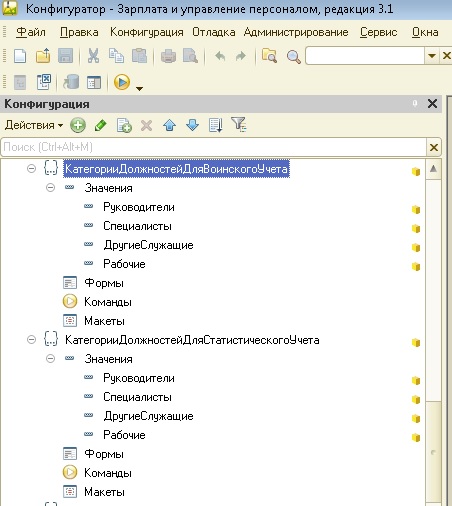Click the funnel filter icon
The height and width of the screenshot is (506, 452).
239,125
